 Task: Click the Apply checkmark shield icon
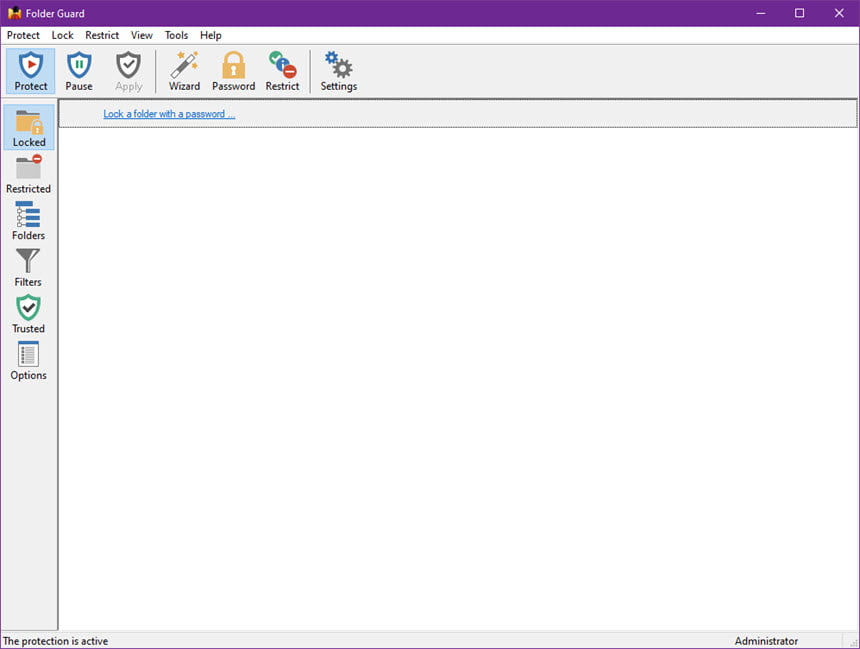(x=128, y=71)
